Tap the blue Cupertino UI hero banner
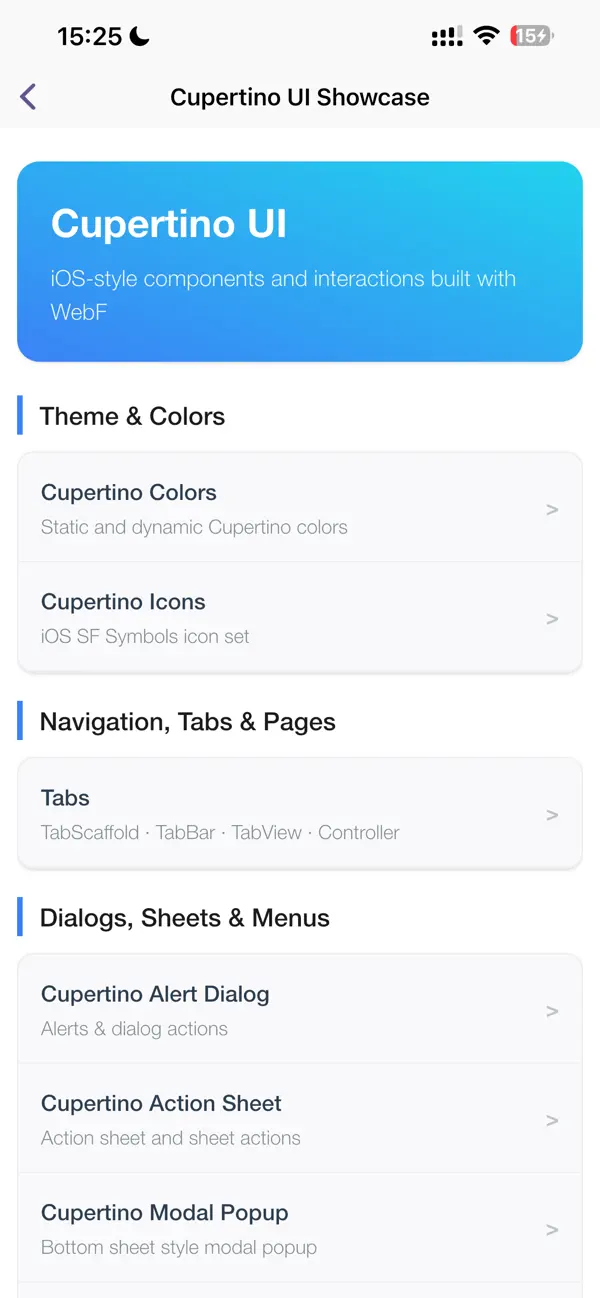Viewport: 600px width, 1298px height. 300,261
